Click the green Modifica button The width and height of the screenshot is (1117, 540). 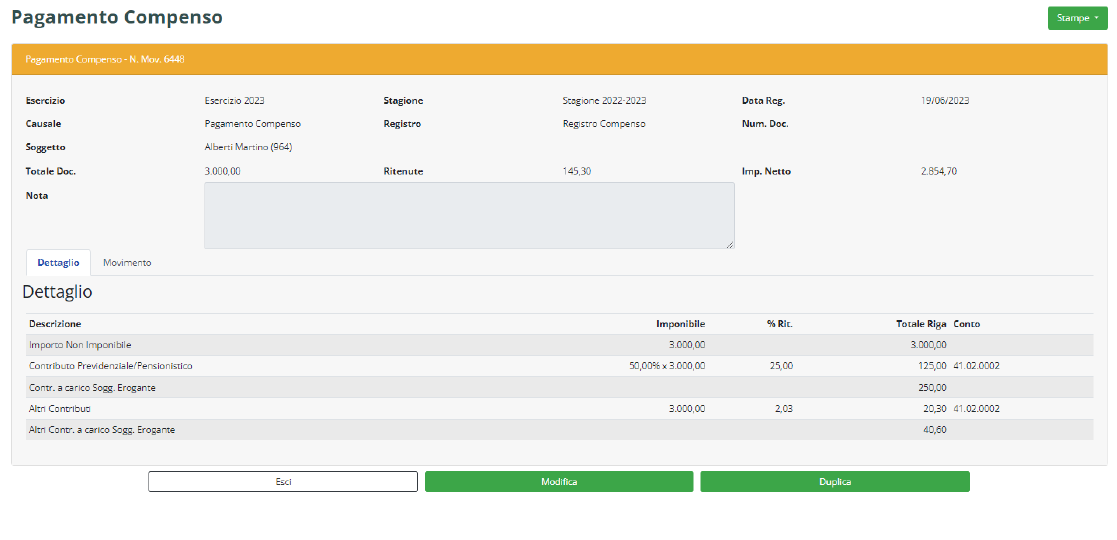559,482
